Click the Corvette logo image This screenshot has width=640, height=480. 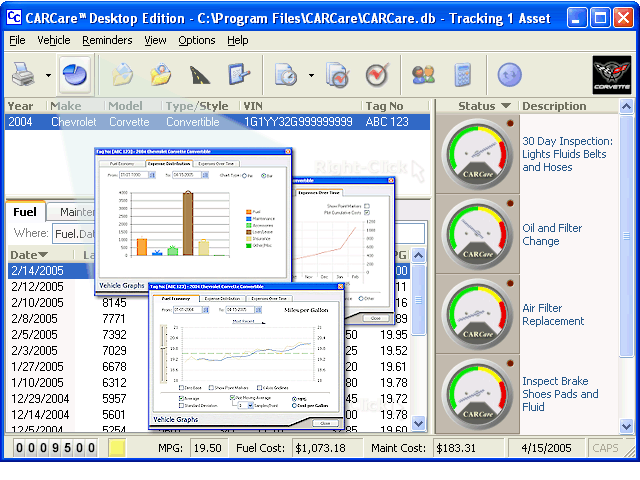pos(611,75)
